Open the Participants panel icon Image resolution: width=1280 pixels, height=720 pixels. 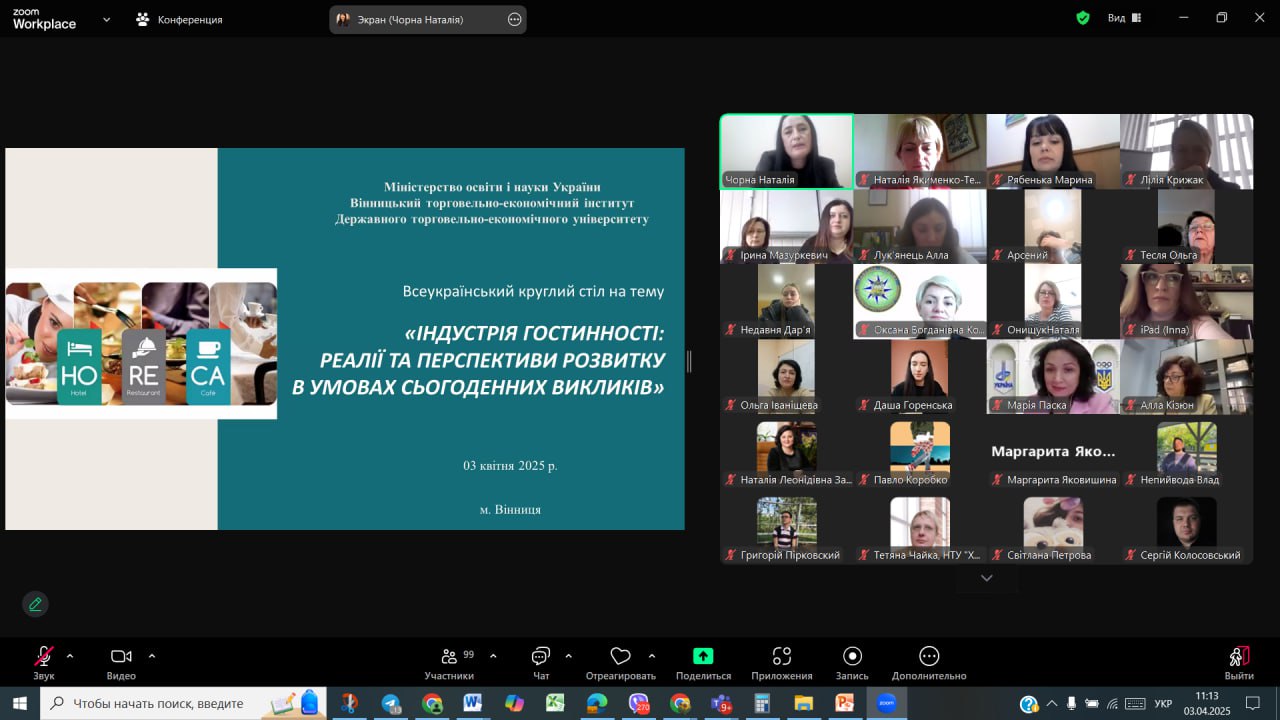point(449,656)
